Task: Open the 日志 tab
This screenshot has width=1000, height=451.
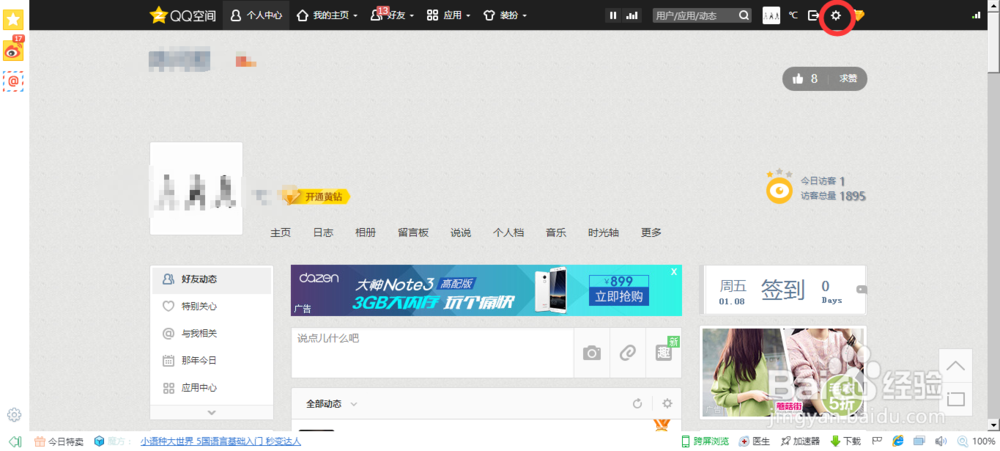Action: (x=323, y=233)
